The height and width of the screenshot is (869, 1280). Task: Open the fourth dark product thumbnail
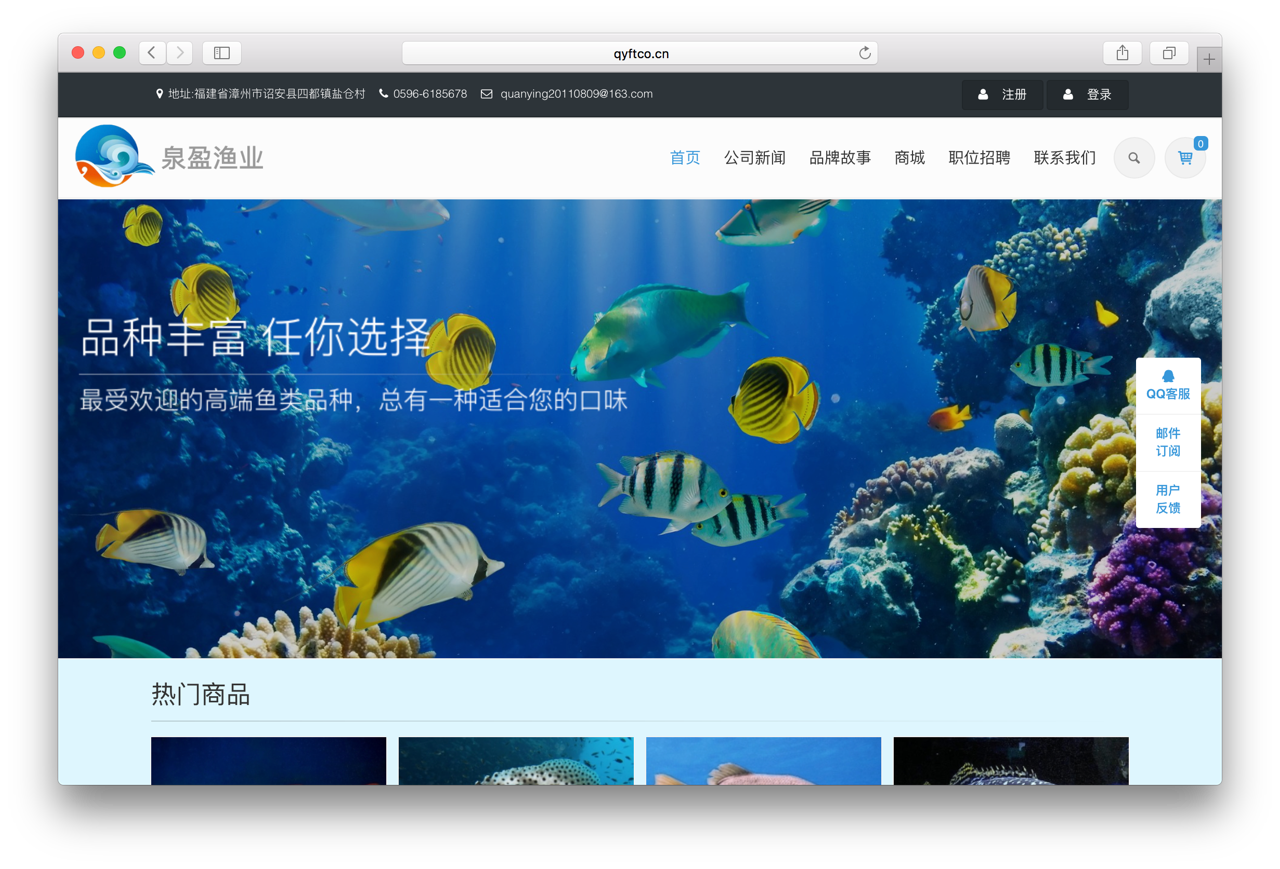1011,761
